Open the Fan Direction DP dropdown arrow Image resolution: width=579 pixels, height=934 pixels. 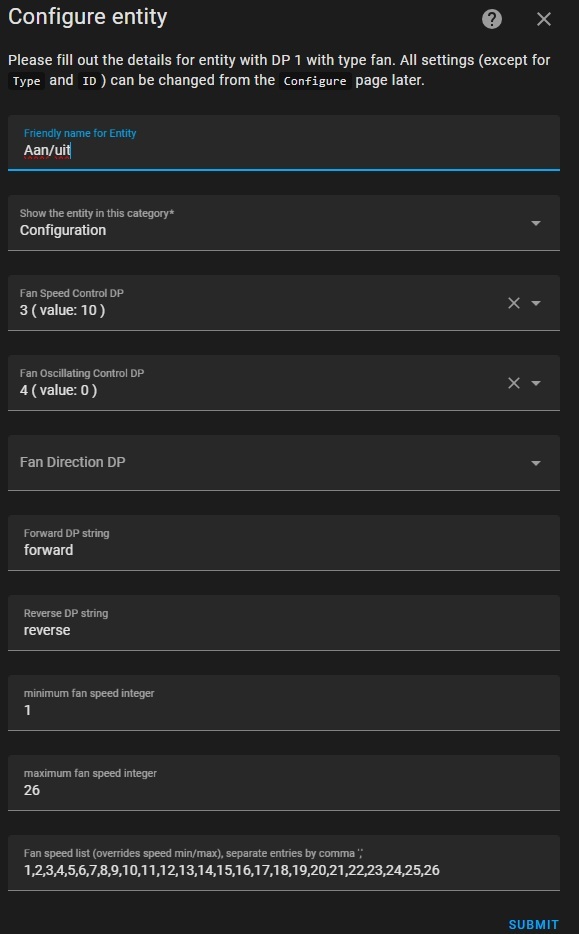pos(536,463)
